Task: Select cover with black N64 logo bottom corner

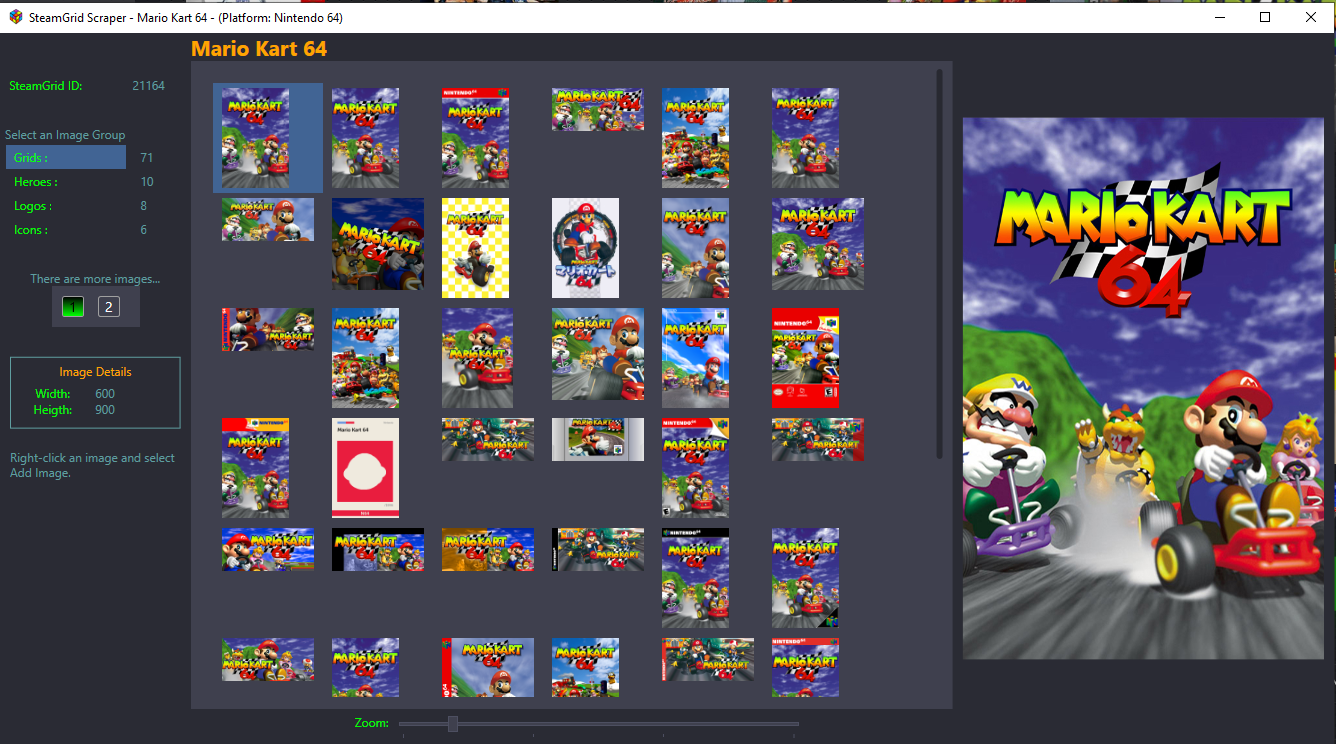Action: coord(805,578)
